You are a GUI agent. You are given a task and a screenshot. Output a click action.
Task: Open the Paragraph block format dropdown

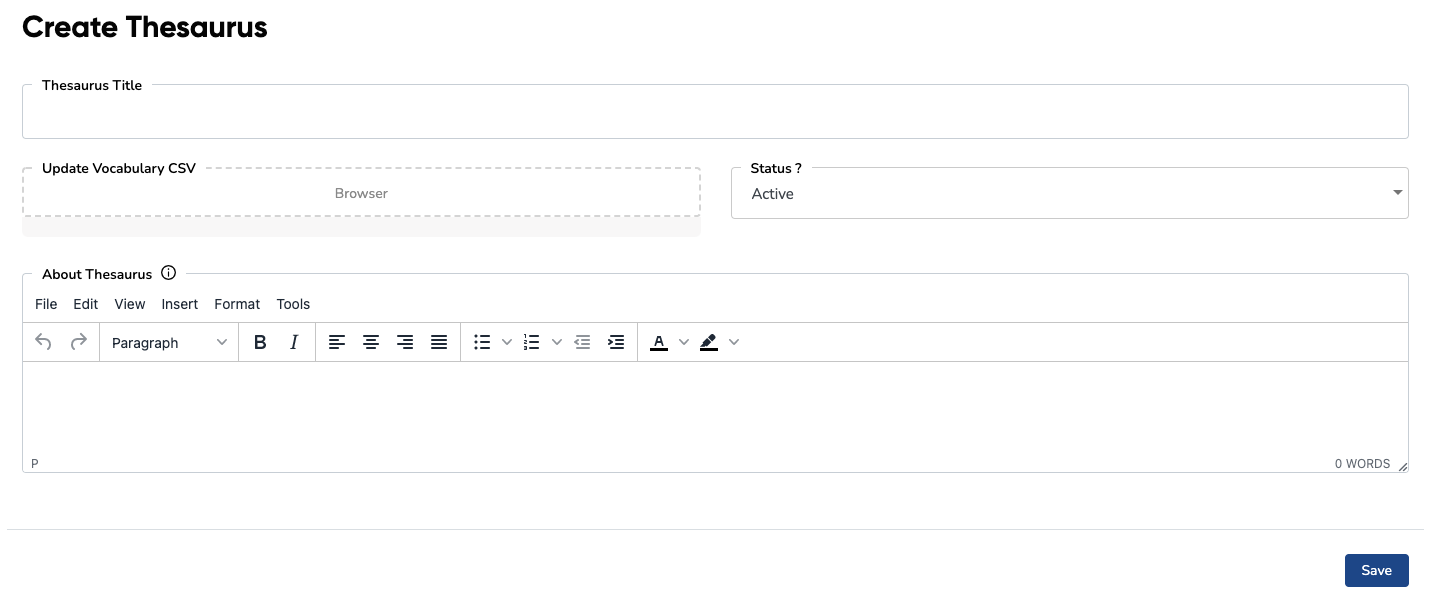(169, 342)
